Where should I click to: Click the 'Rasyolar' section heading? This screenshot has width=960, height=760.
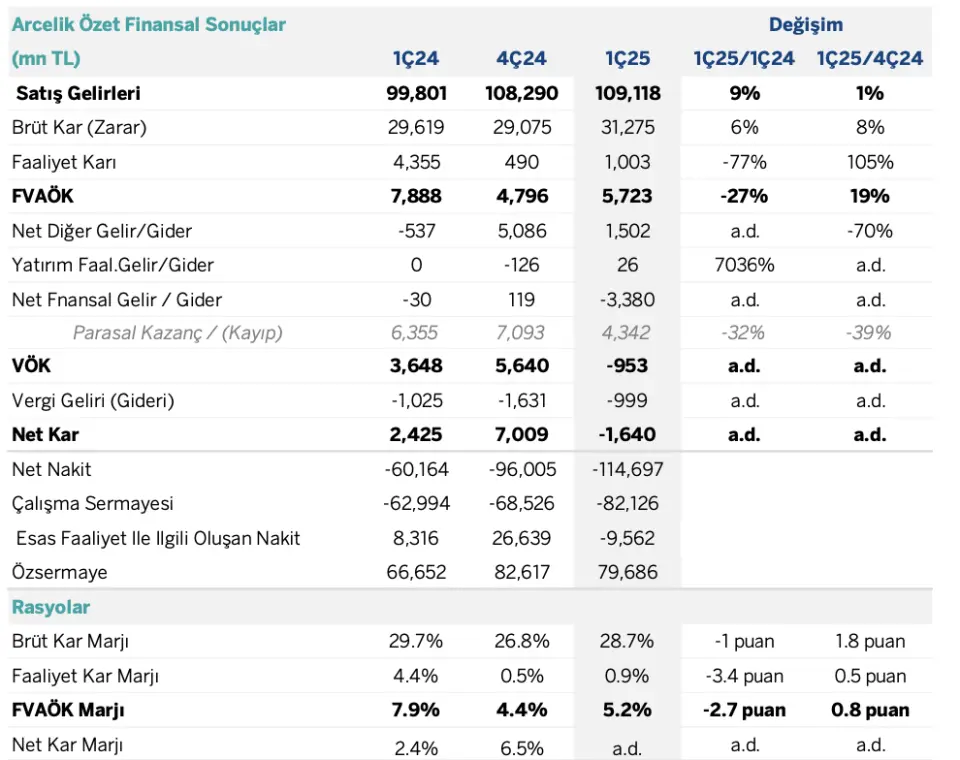[x=51, y=608]
